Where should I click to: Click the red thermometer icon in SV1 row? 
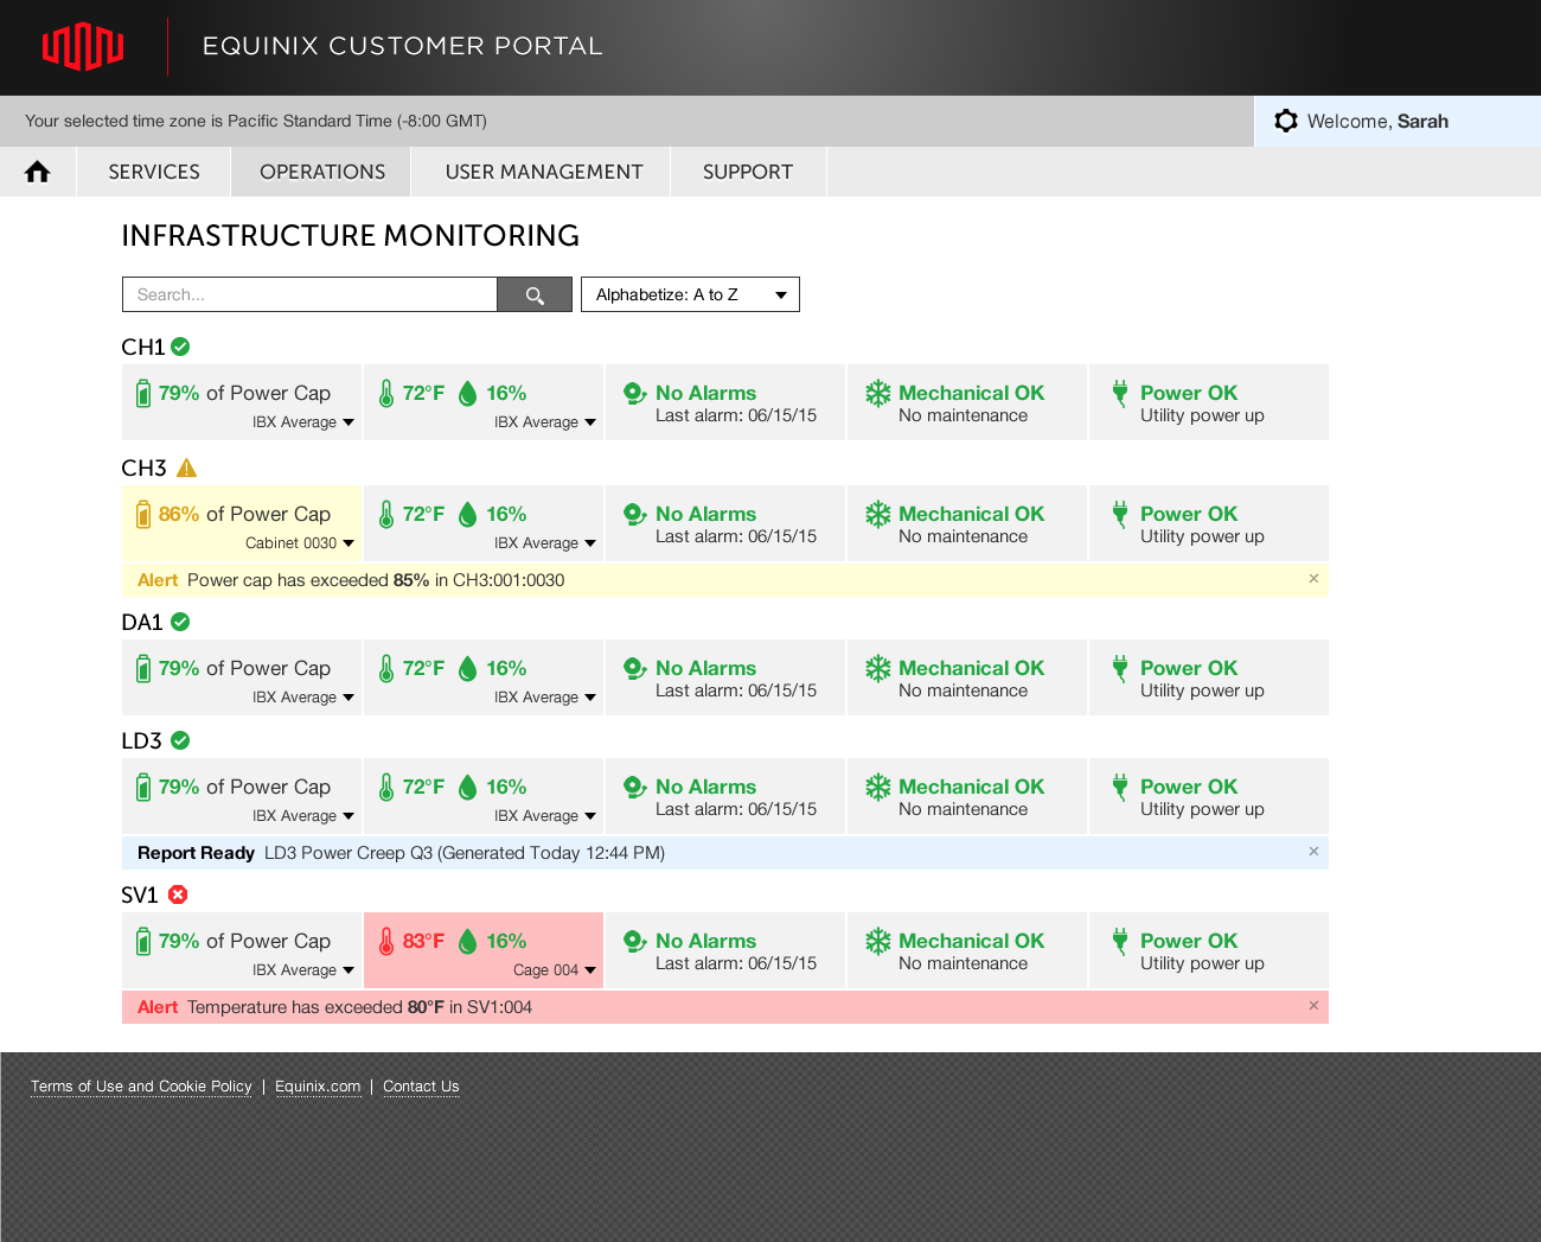[x=386, y=941]
